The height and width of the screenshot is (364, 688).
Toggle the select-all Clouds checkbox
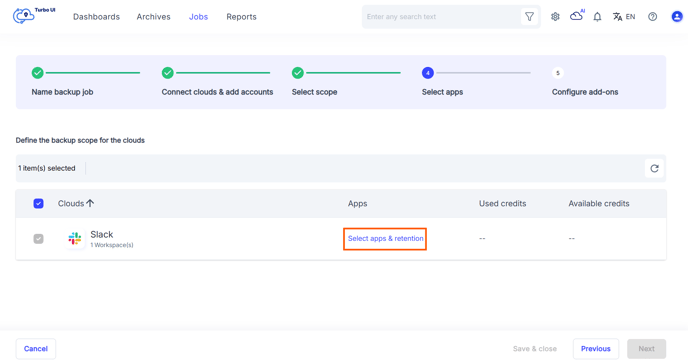[x=39, y=203]
